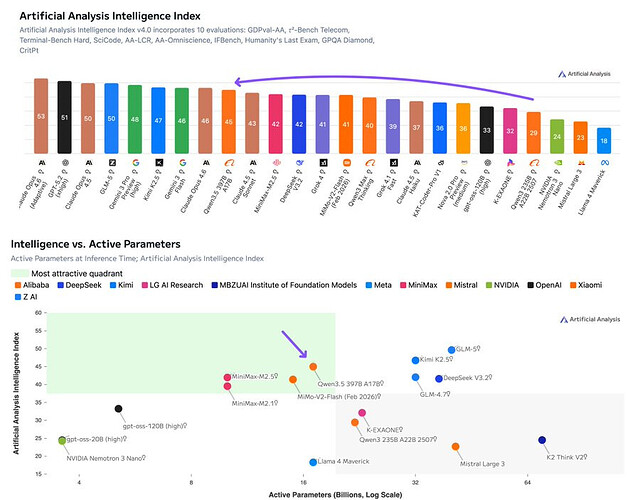Click the GLM-5 data point in scatter plot
640x500 pixels.
point(451,350)
